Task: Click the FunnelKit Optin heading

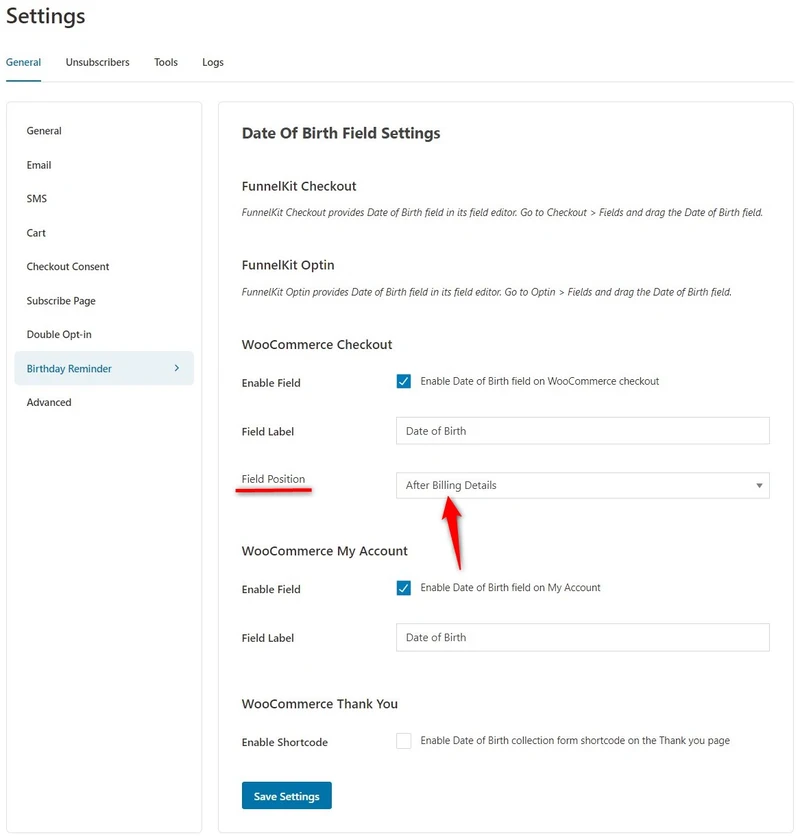Action: [288, 265]
